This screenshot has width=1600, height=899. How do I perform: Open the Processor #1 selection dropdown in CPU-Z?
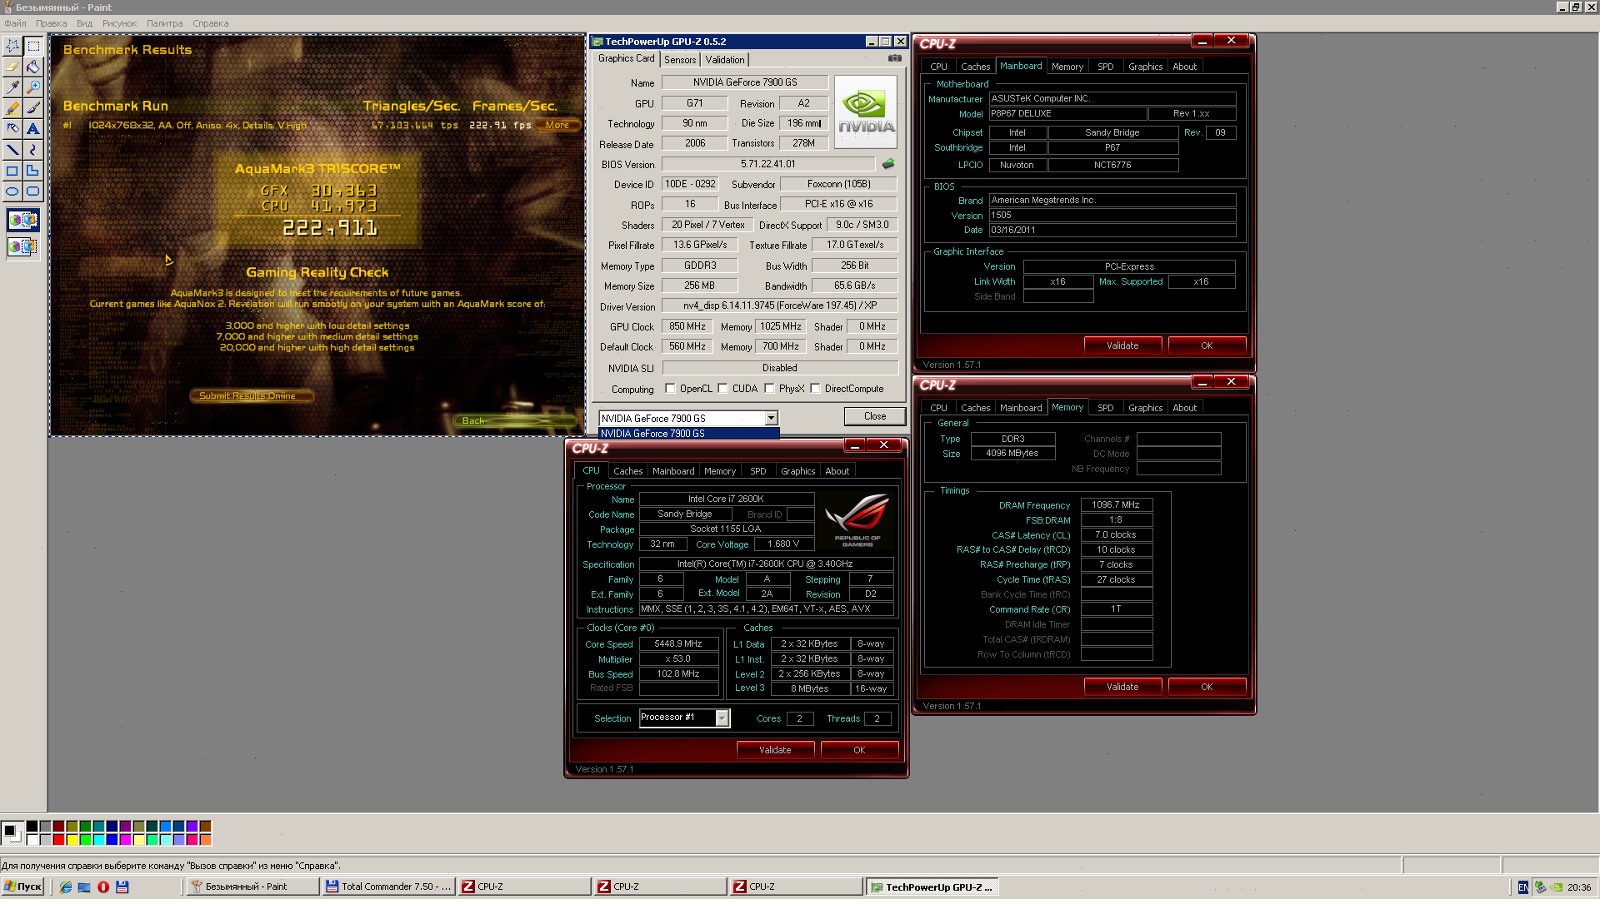(722, 718)
